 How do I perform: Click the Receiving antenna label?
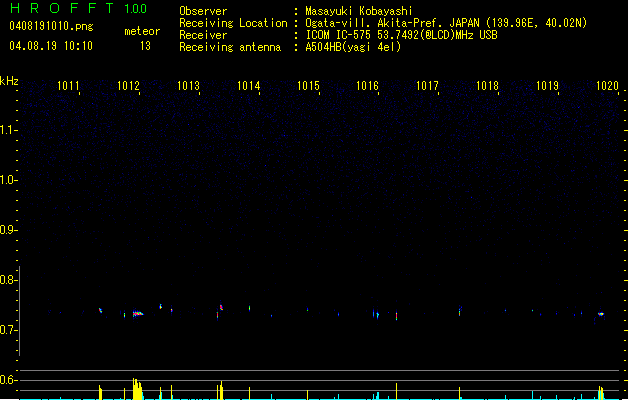[230, 47]
